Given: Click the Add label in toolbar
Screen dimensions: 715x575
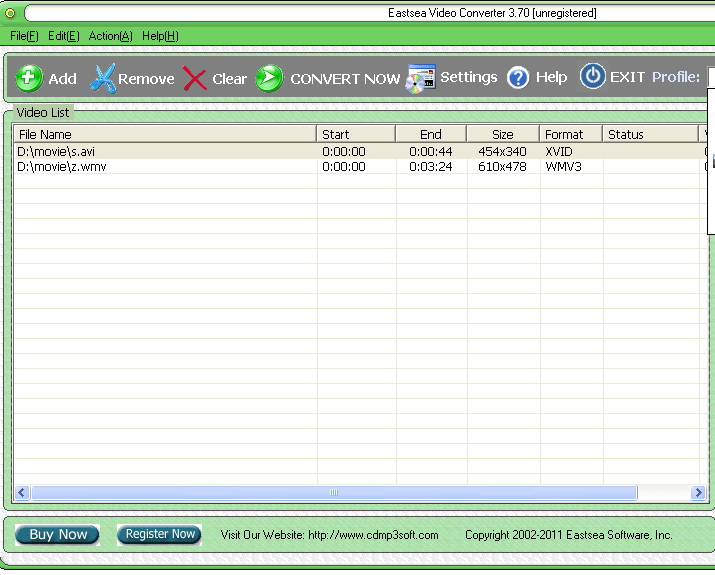Looking at the screenshot, I should coord(62,79).
